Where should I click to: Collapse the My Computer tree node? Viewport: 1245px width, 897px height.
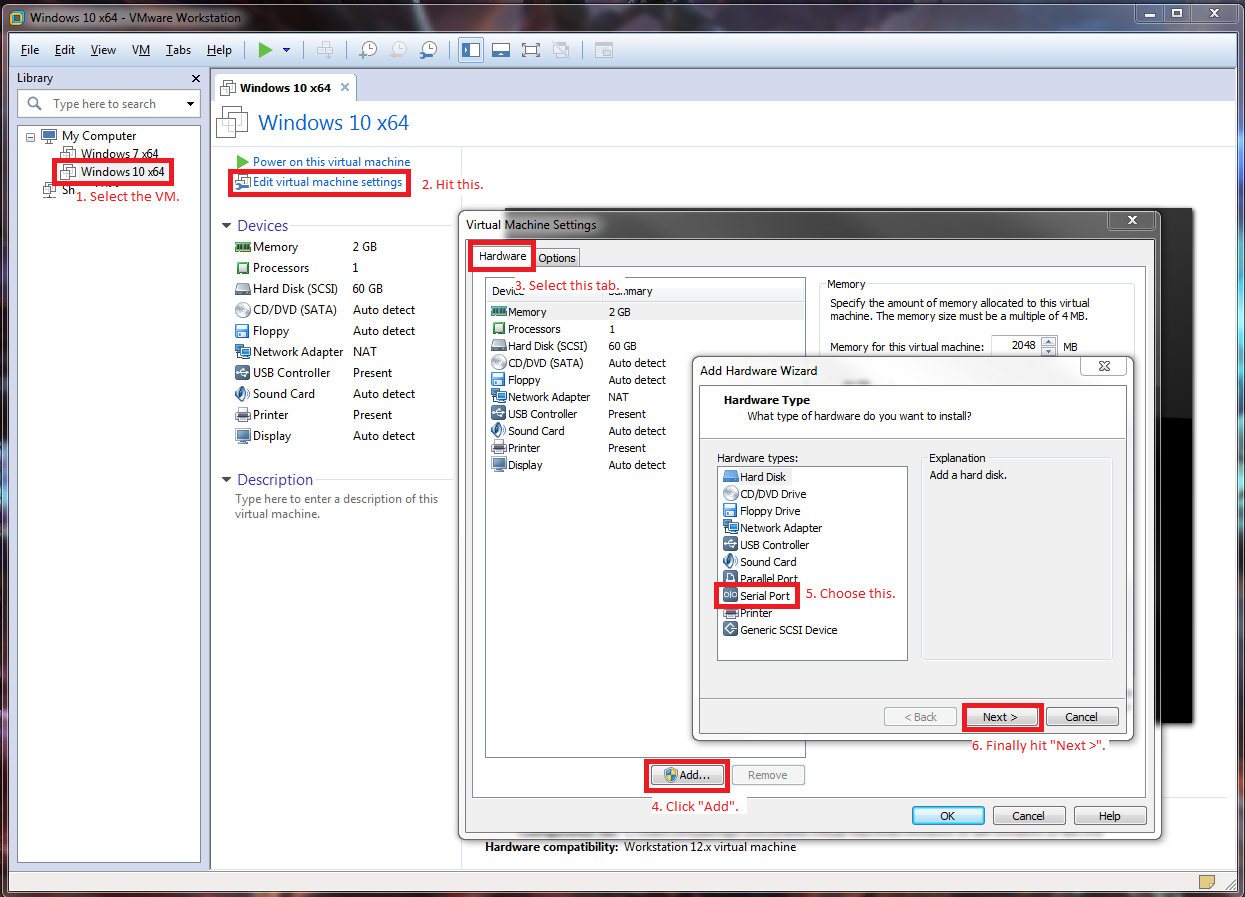(x=30, y=136)
